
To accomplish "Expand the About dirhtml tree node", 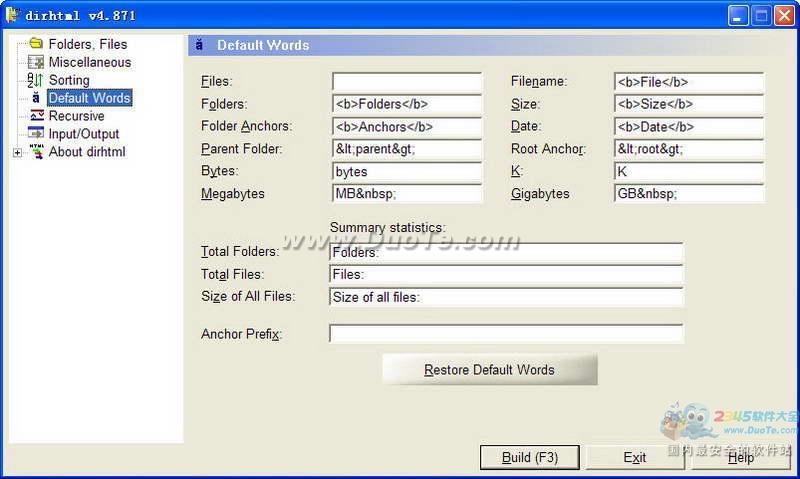I will coord(17,153).
